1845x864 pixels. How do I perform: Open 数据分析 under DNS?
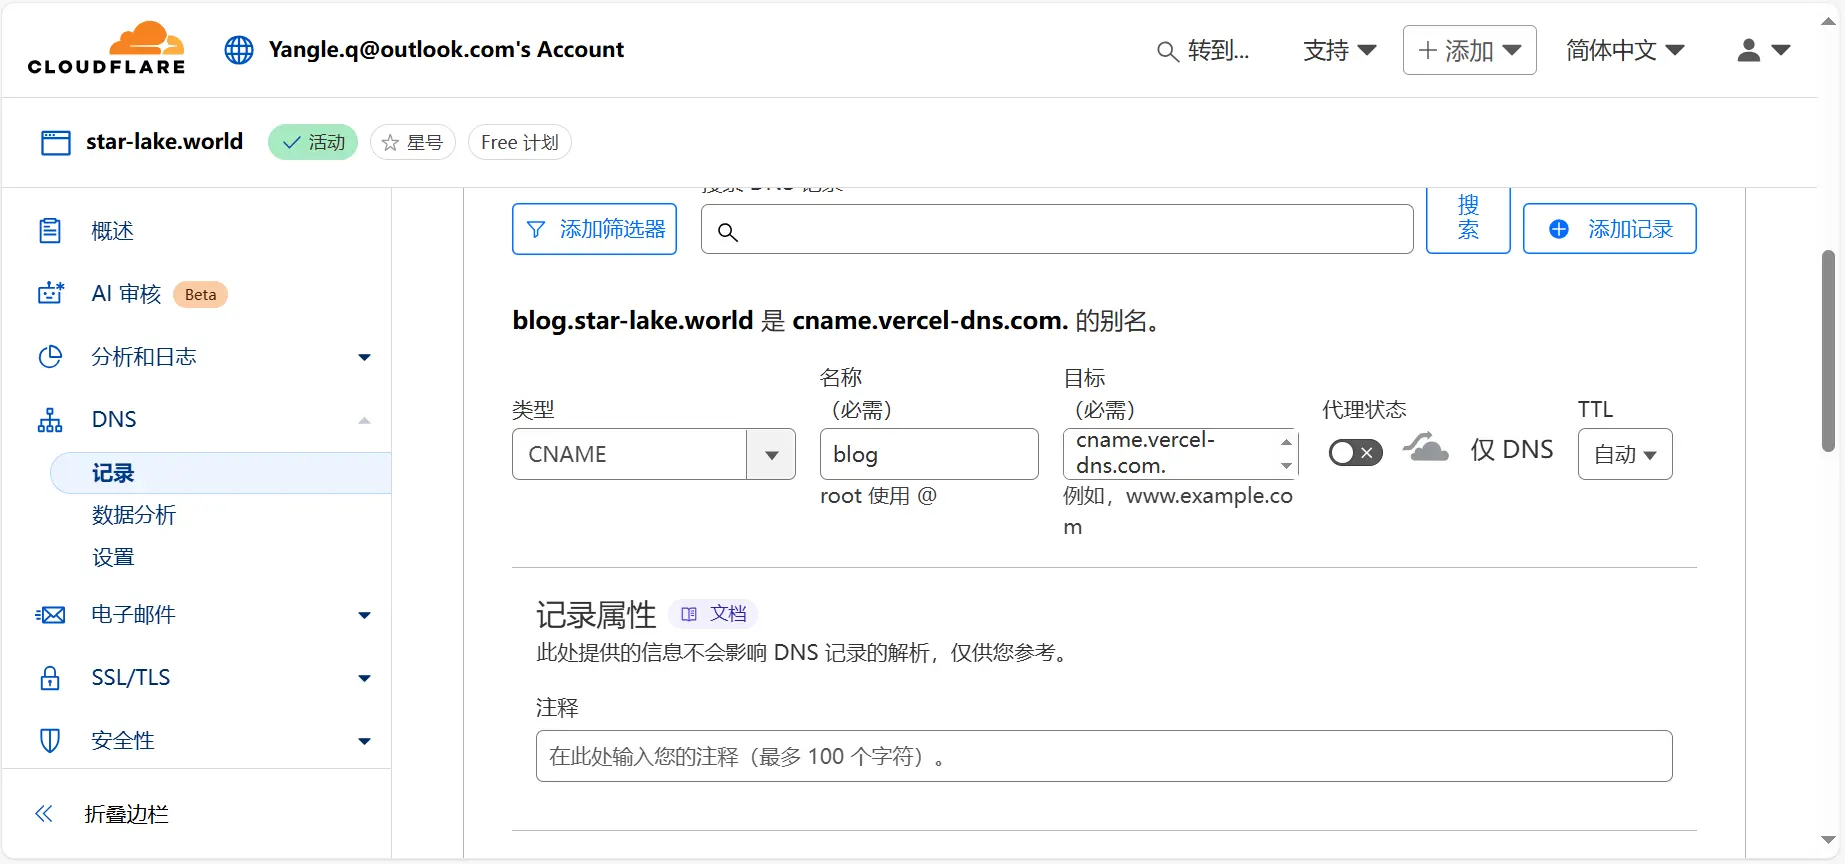tap(134, 515)
